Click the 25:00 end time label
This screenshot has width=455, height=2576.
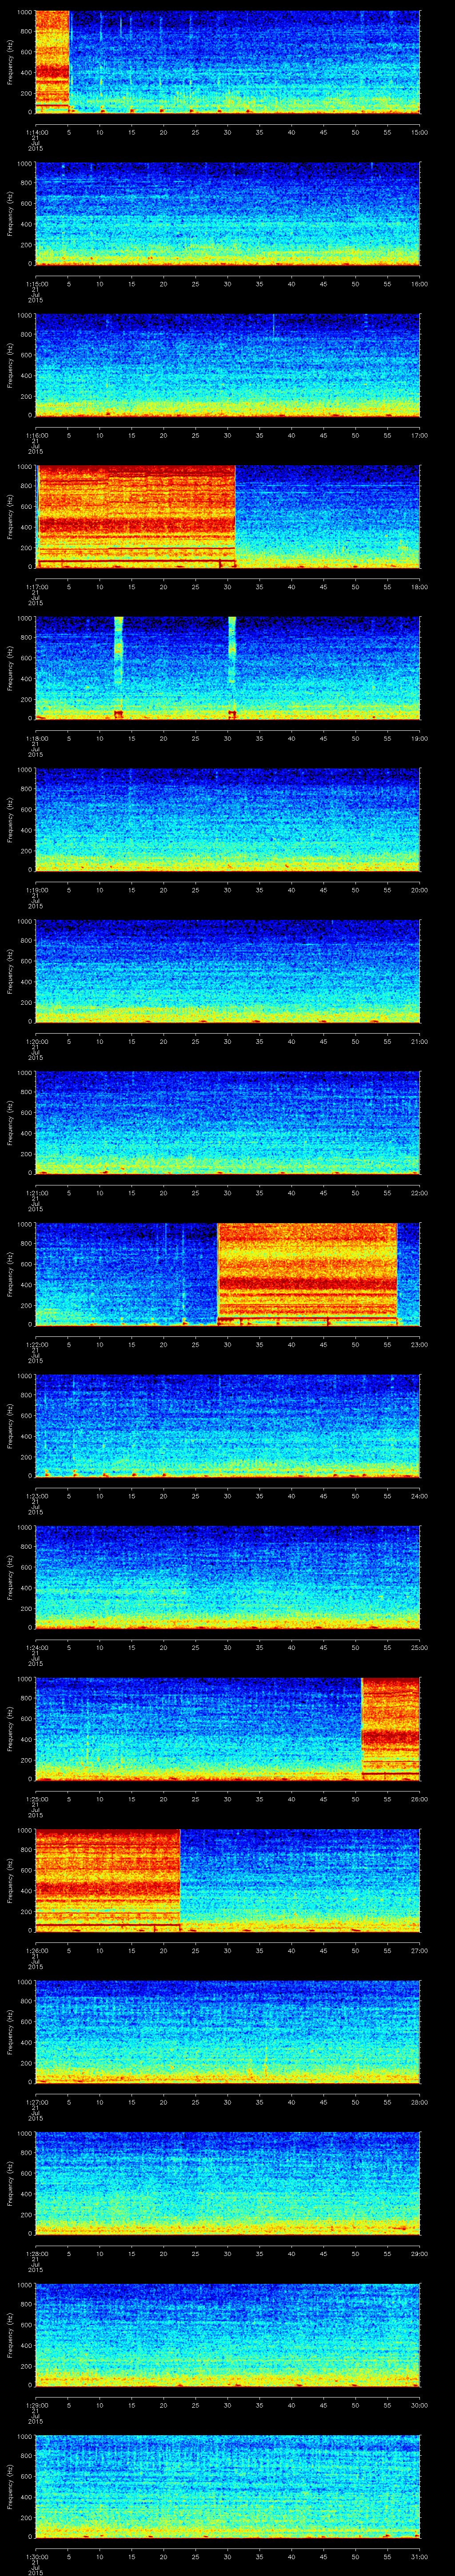420,1647
